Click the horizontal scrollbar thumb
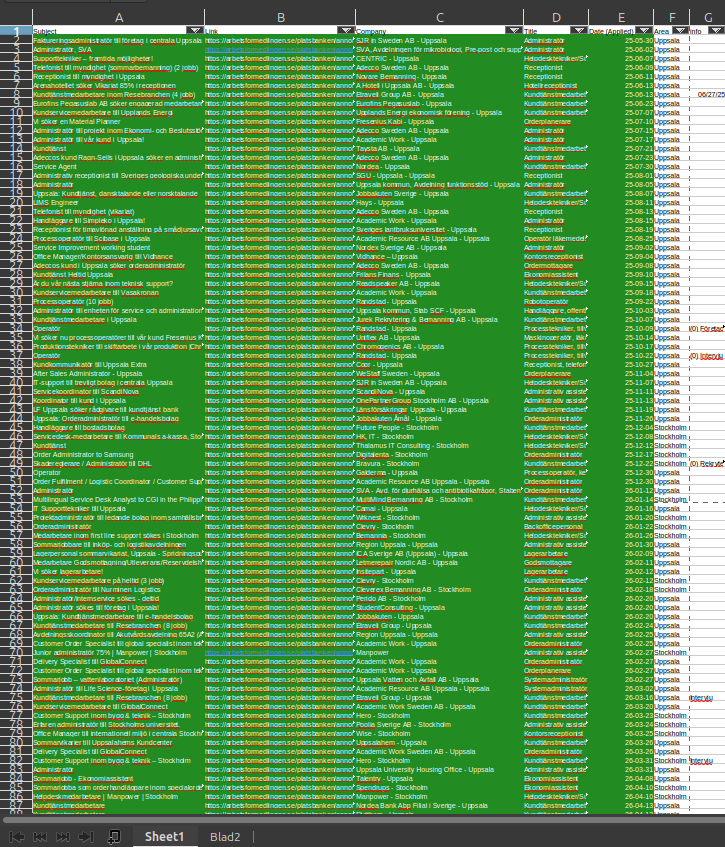 [362, 819]
